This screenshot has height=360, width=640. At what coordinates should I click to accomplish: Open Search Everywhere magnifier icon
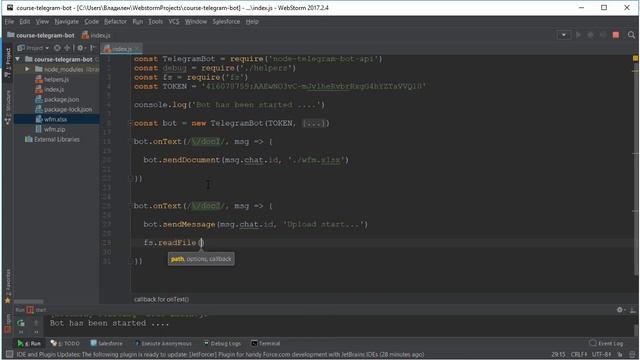click(631, 35)
